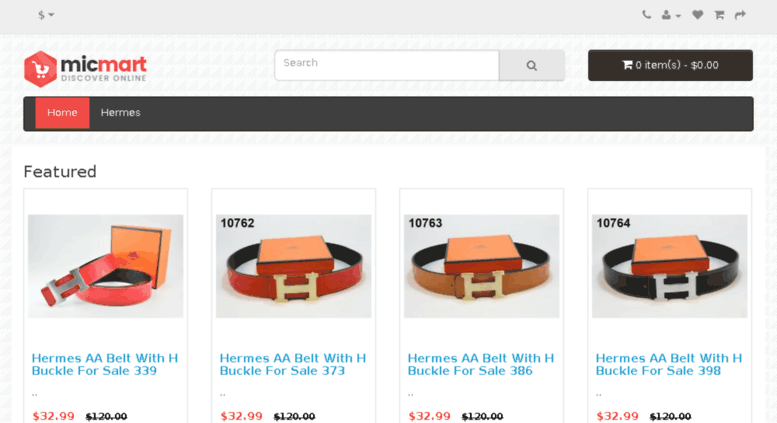Select the Home menu tab
Image resolution: width=777 pixels, height=423 pixels.
62,113
